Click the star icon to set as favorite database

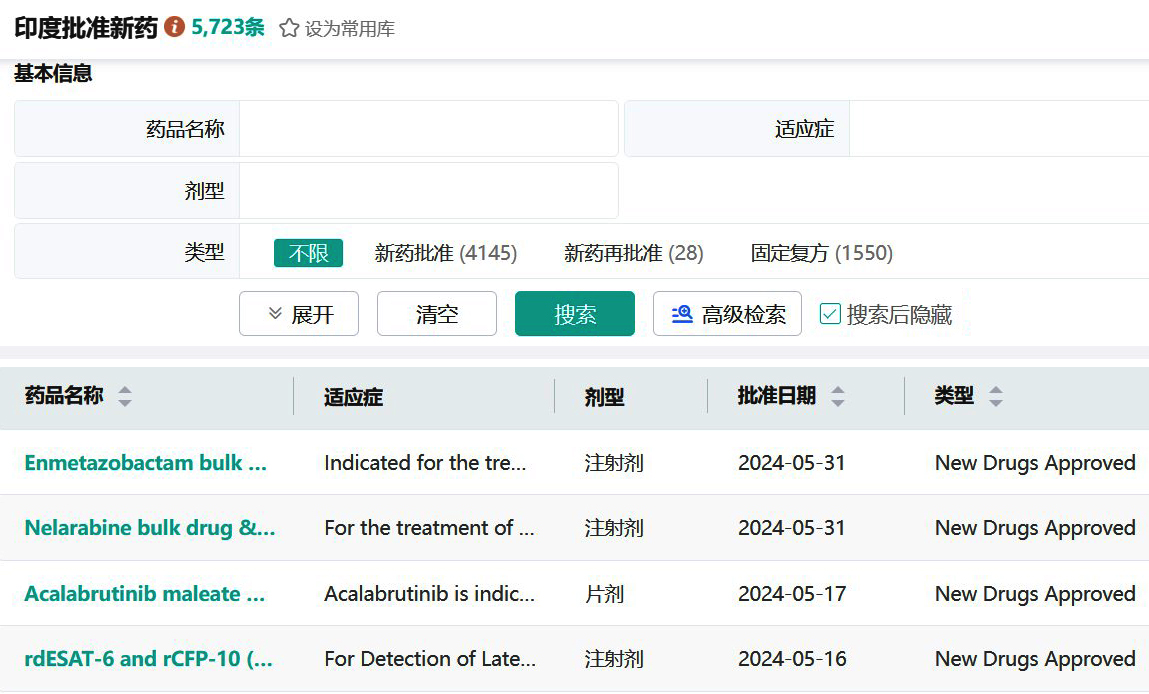(289, 28)
